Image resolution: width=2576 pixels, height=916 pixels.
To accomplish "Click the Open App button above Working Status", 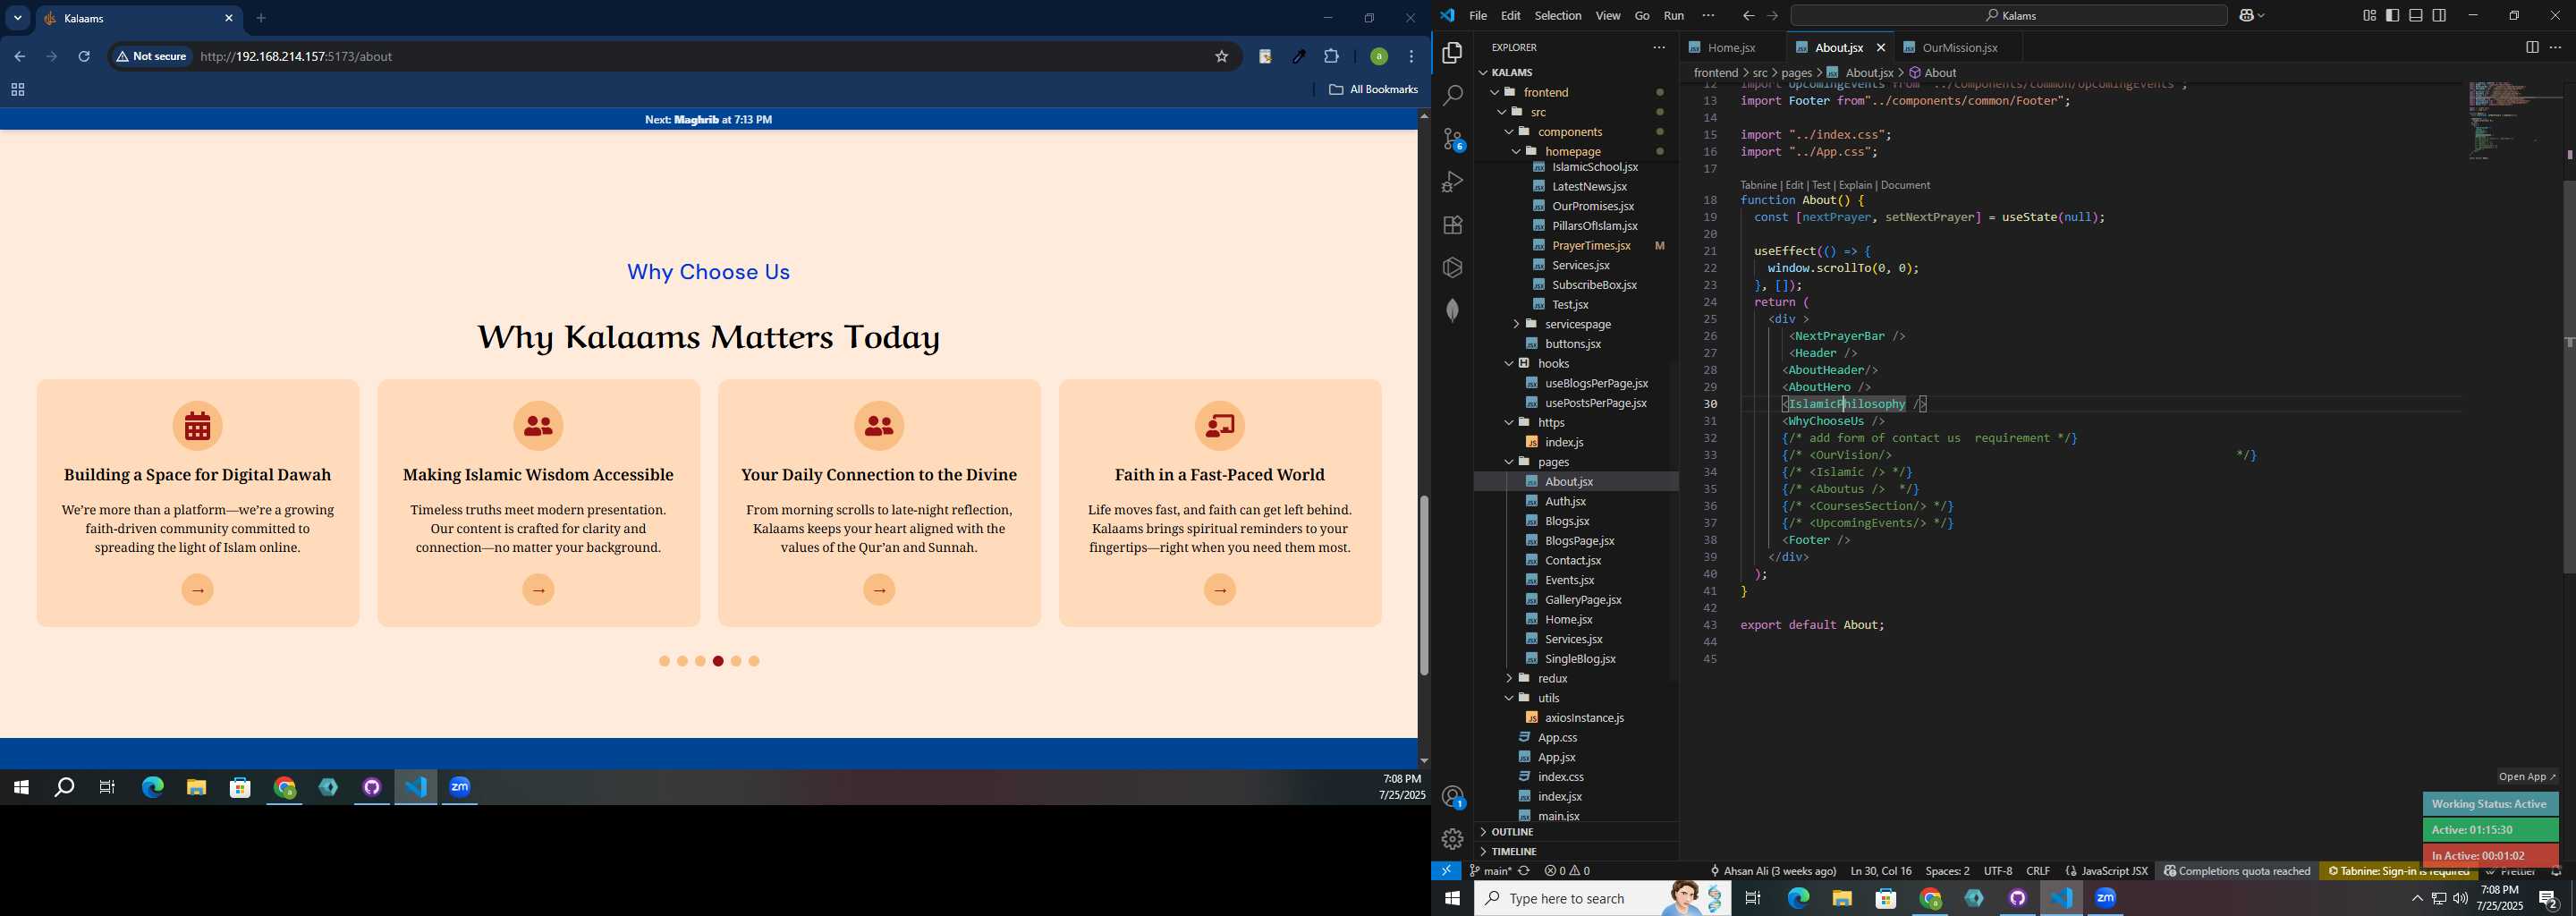I will [2526, 777].
